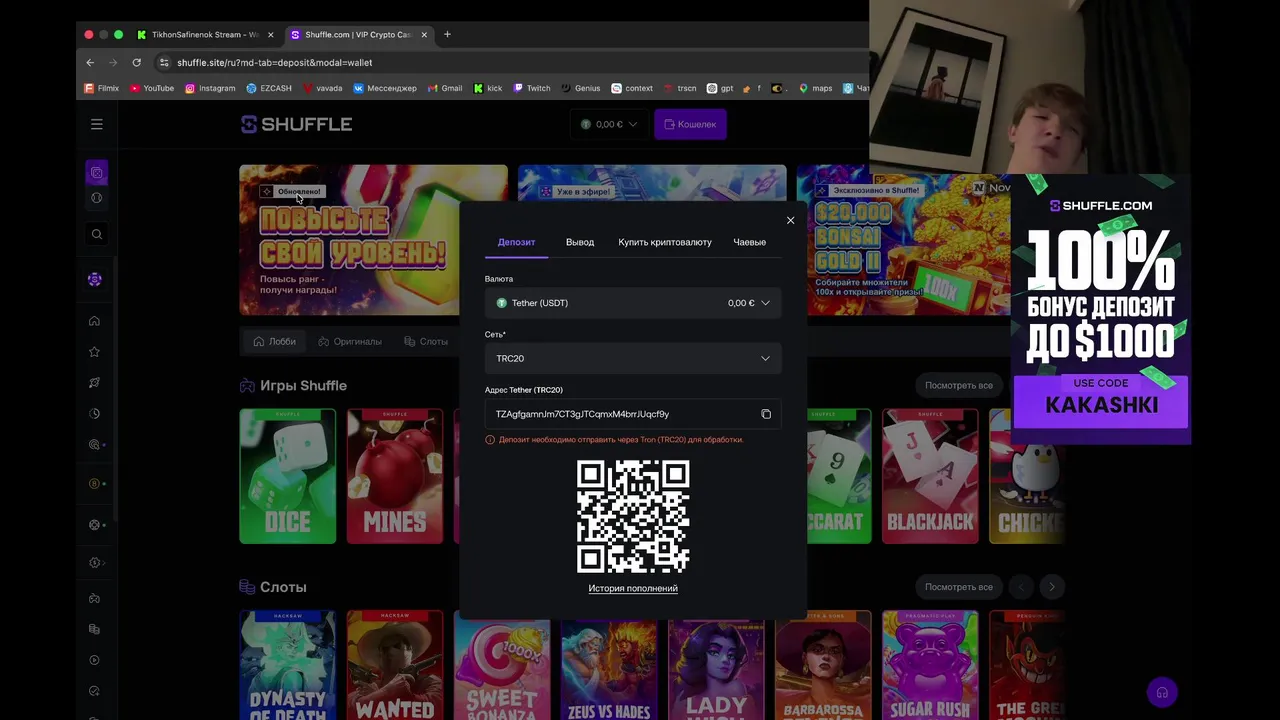1280x720 pixels.
Task: Open the Sweet Bonanza slot thumbnail
Action: [502, 665]
